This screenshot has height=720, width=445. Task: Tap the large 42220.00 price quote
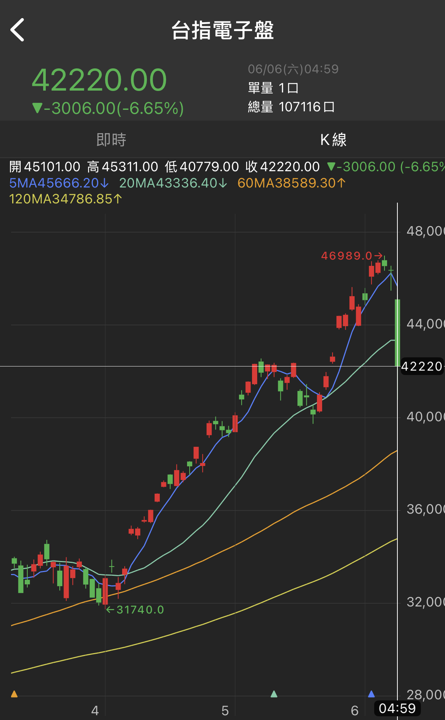tap(99, 80)
